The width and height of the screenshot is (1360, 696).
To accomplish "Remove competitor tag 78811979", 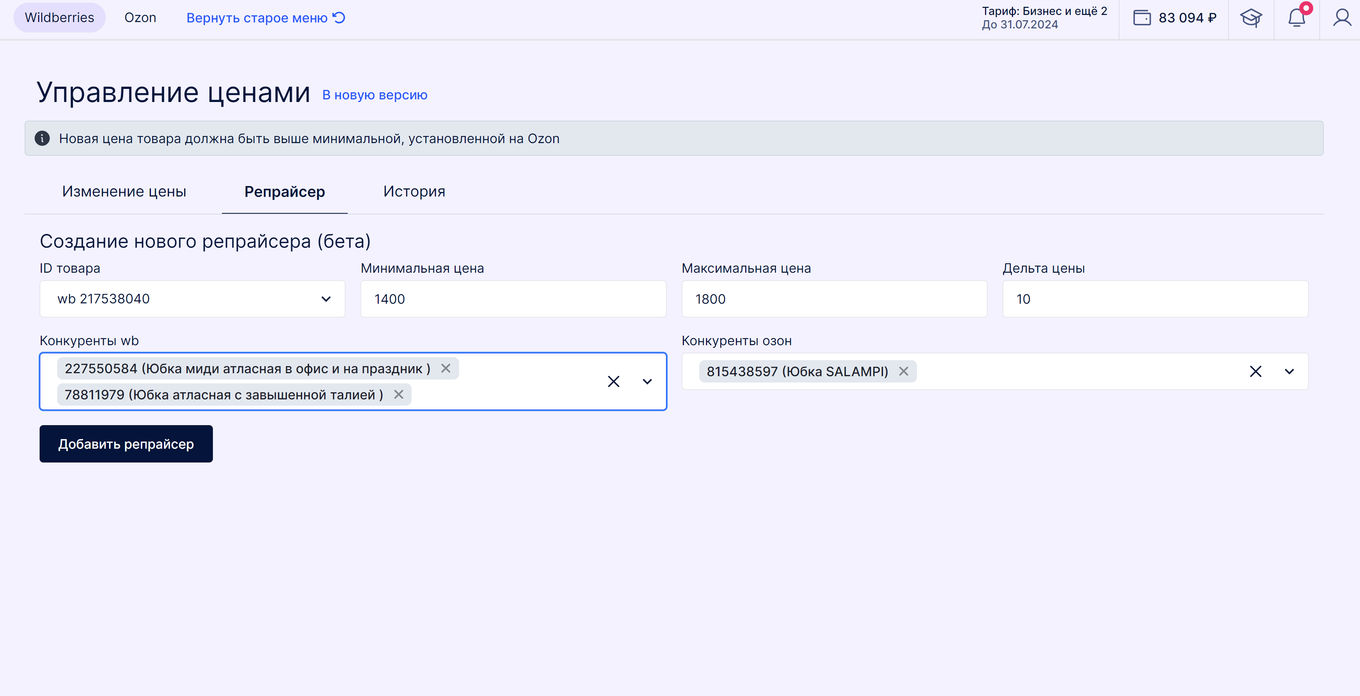I will [x=399, y=394].
